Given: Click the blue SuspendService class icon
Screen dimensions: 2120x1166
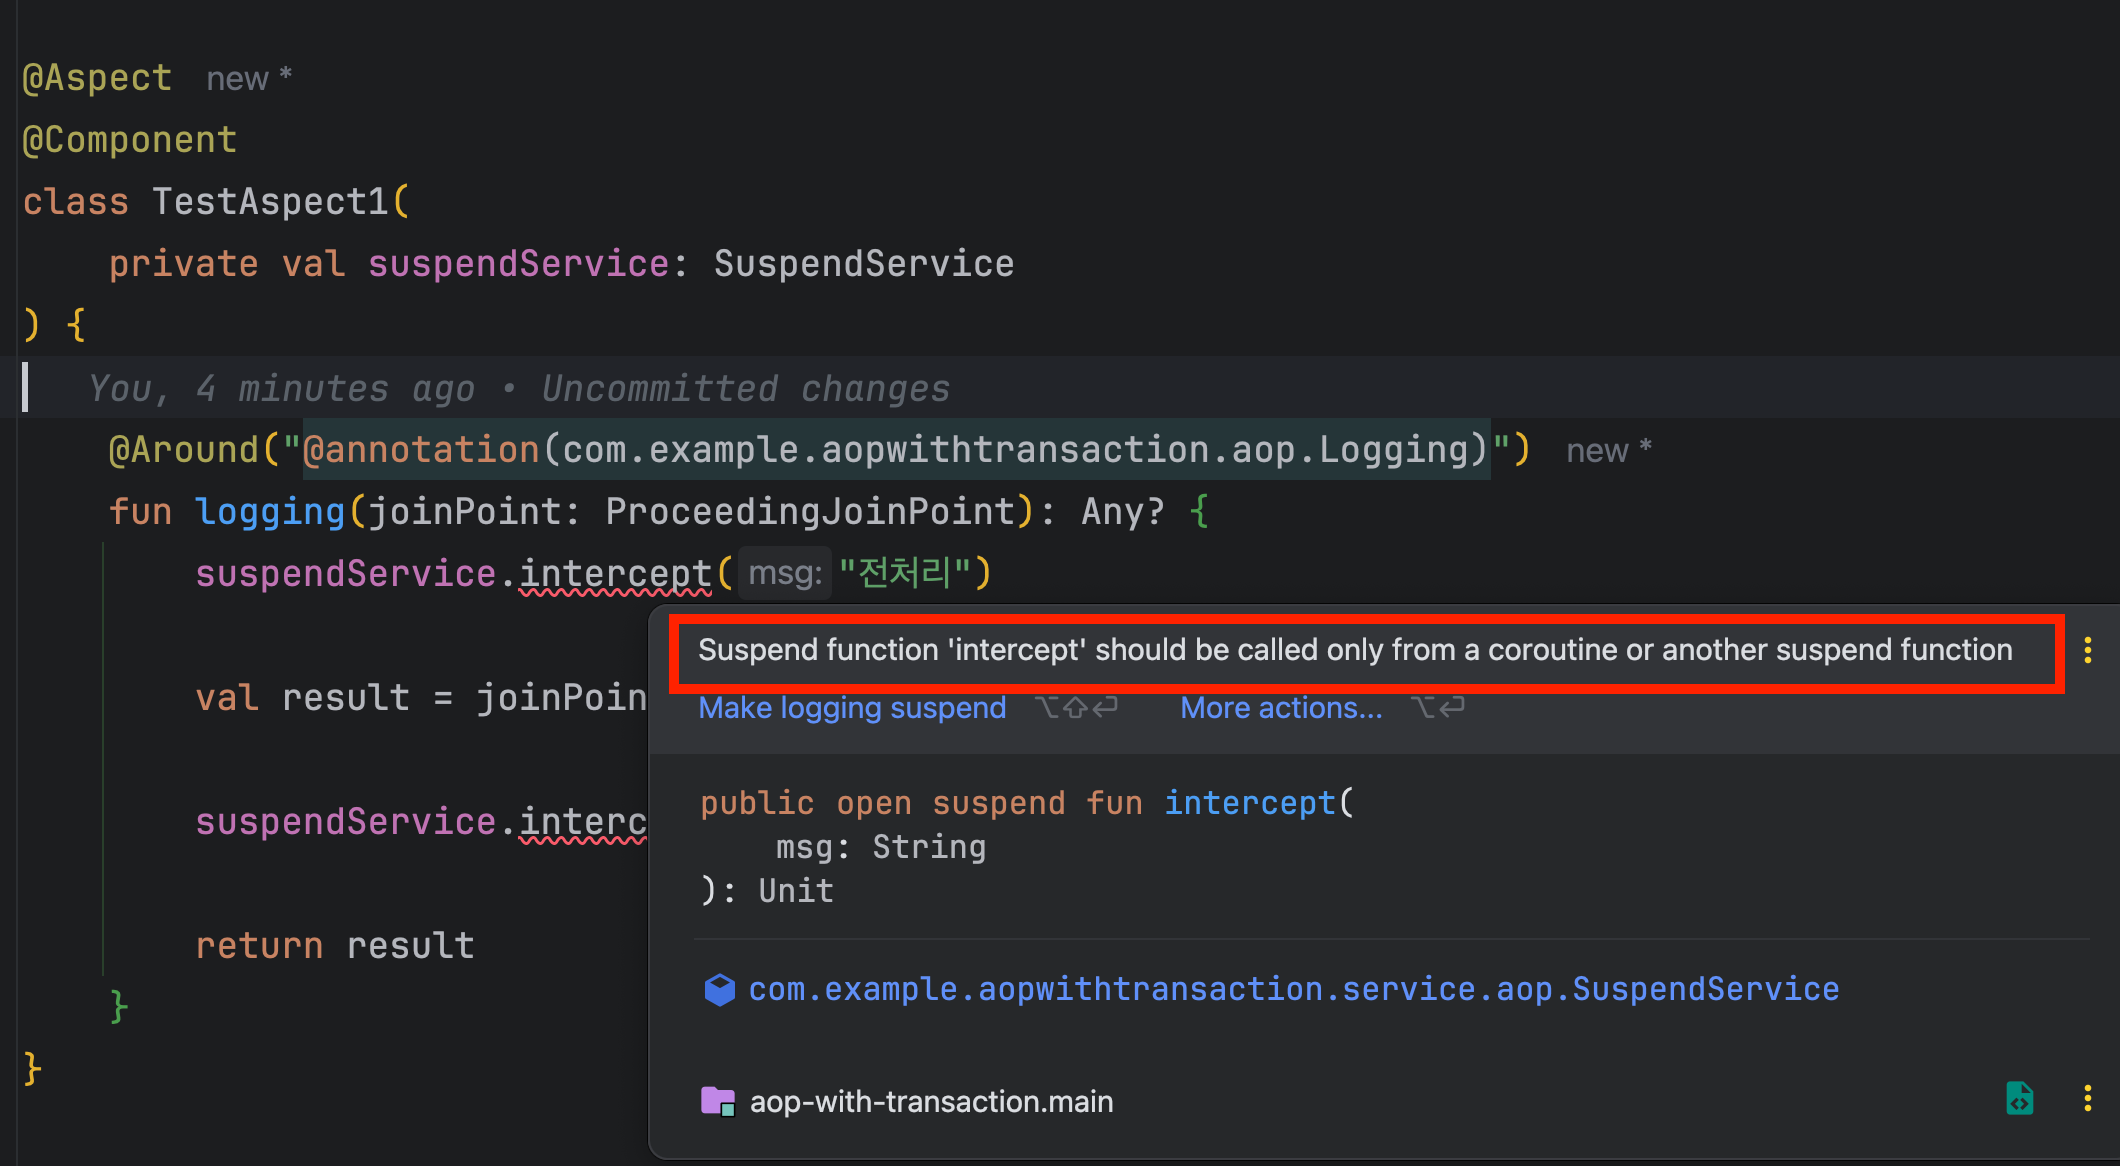Looking at the screenshot, I should tap(719, 989).
